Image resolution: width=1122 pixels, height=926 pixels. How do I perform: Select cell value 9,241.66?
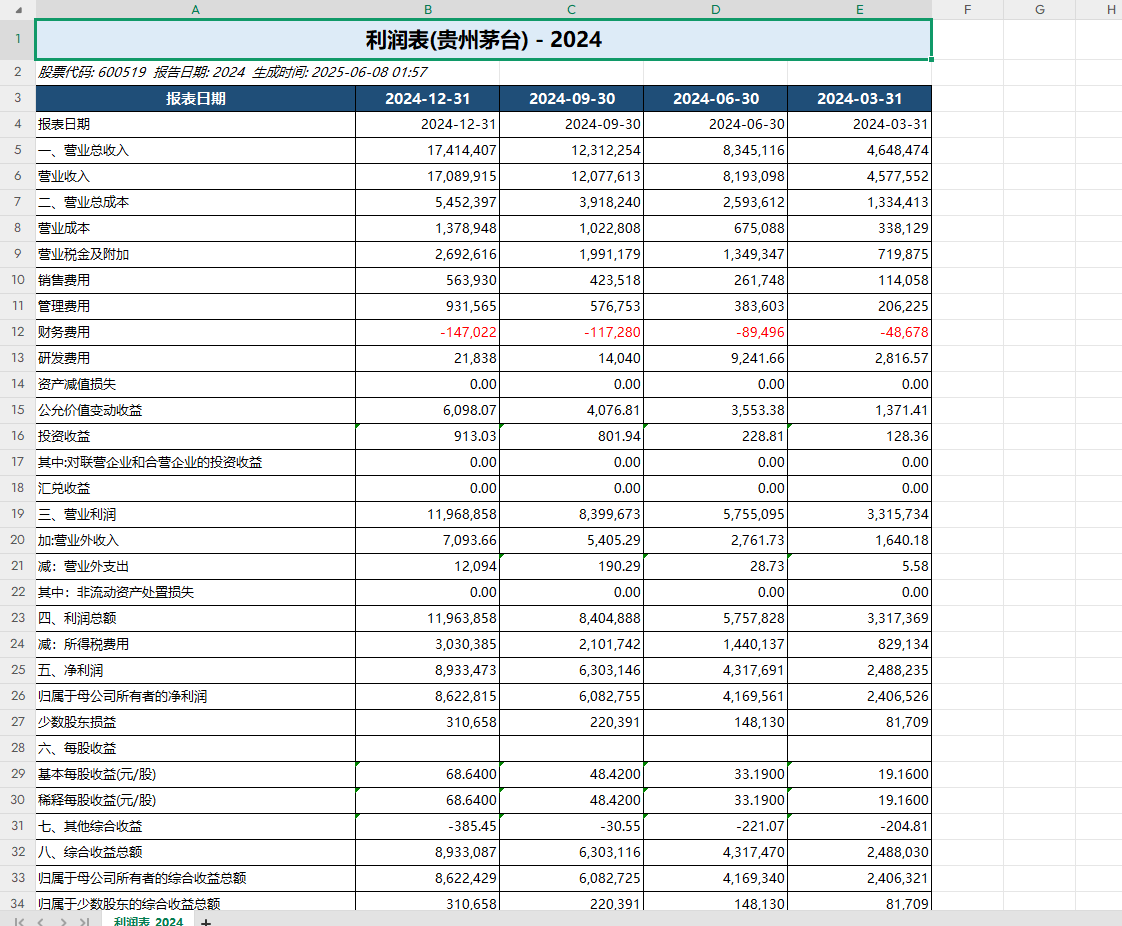click(716, 358)
